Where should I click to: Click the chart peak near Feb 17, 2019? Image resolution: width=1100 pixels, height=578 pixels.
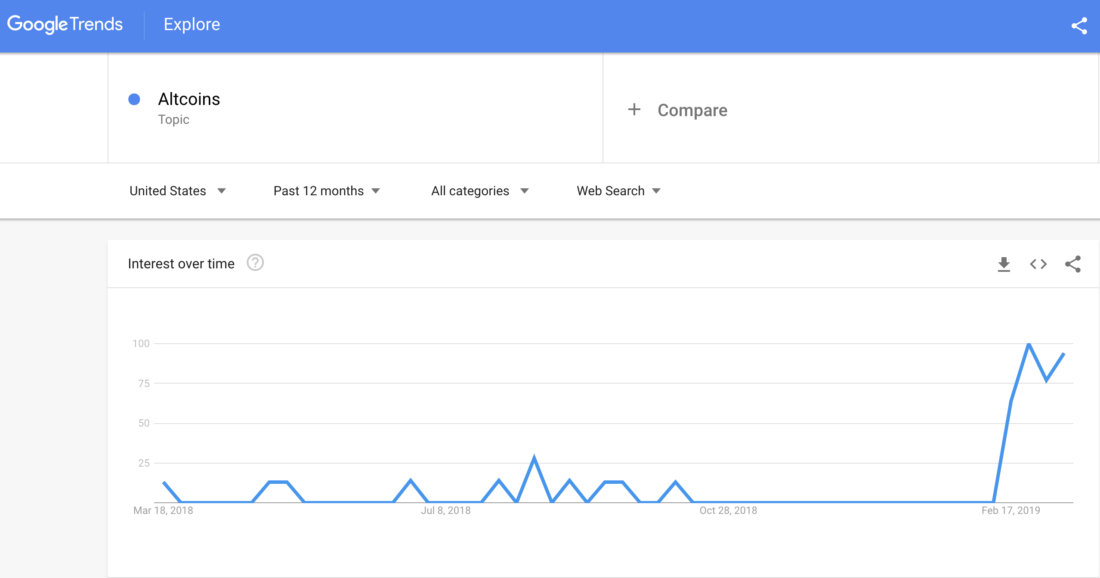[x=1030, y=345]
